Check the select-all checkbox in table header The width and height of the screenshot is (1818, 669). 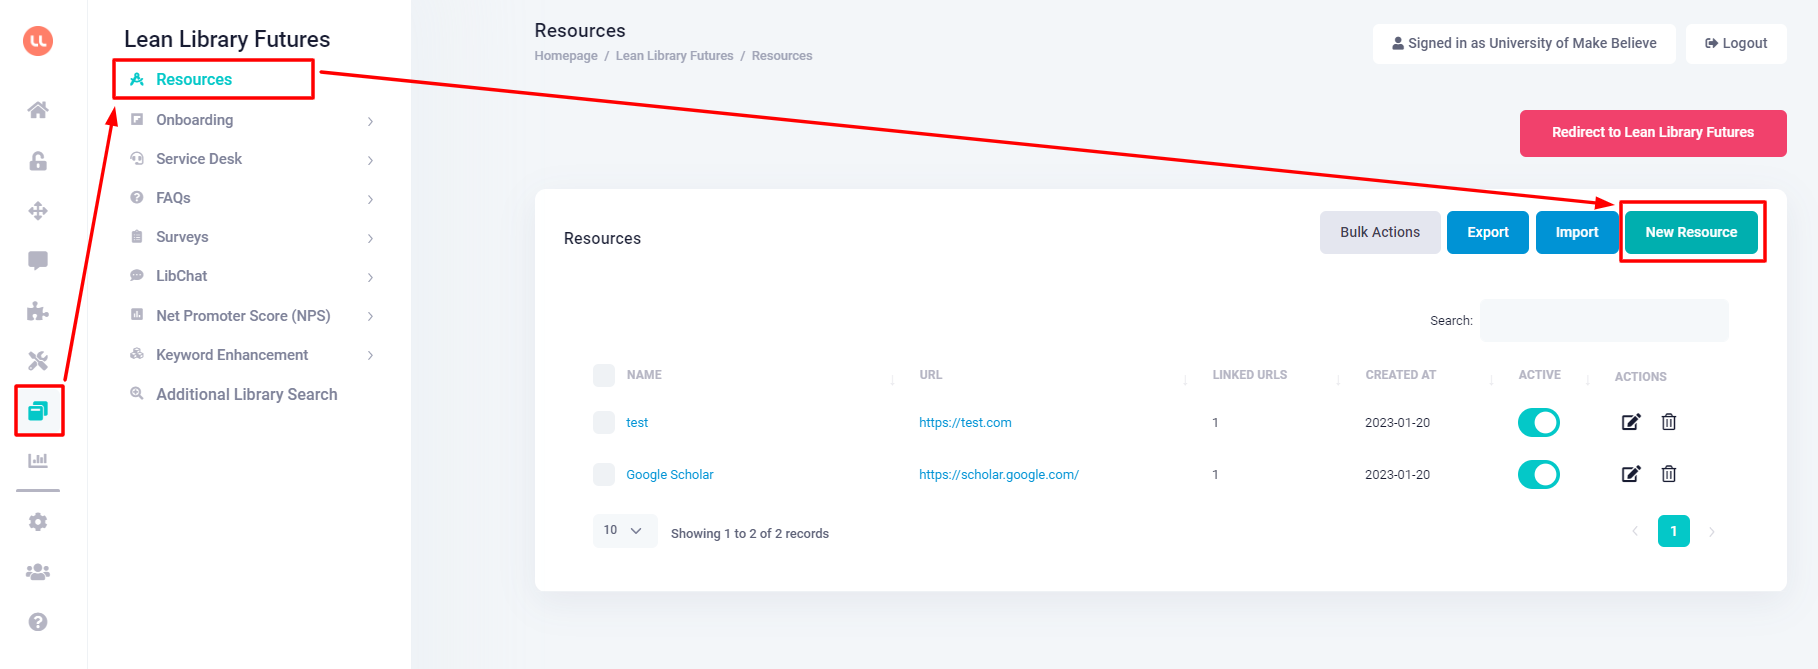[604, 375]
